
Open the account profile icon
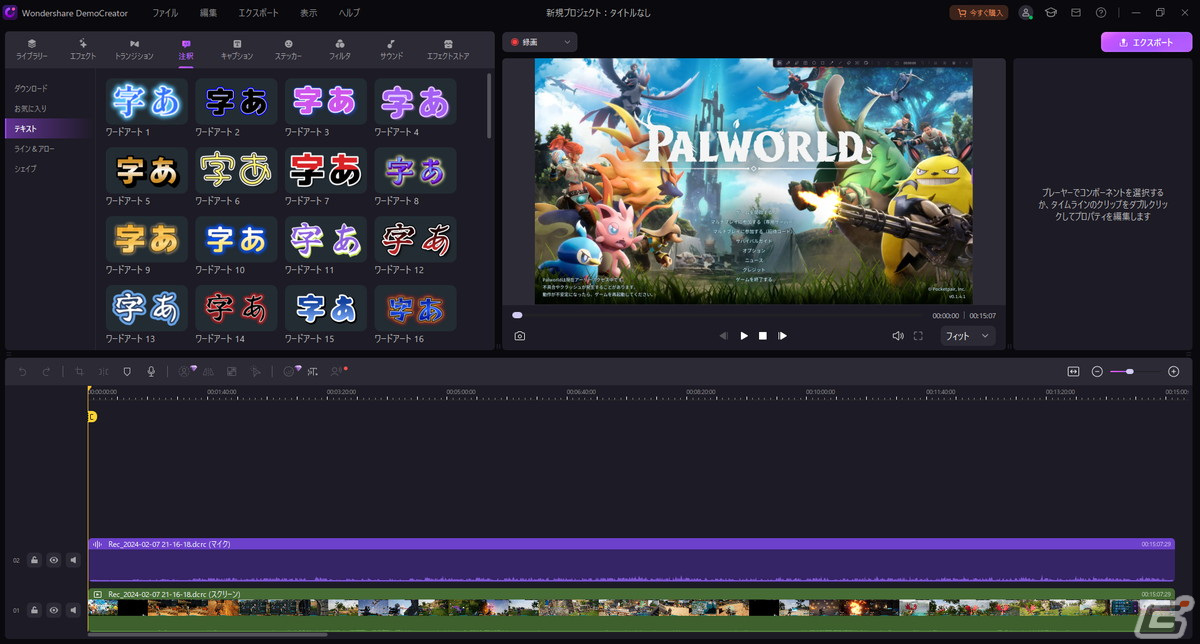coord(1026,13)
